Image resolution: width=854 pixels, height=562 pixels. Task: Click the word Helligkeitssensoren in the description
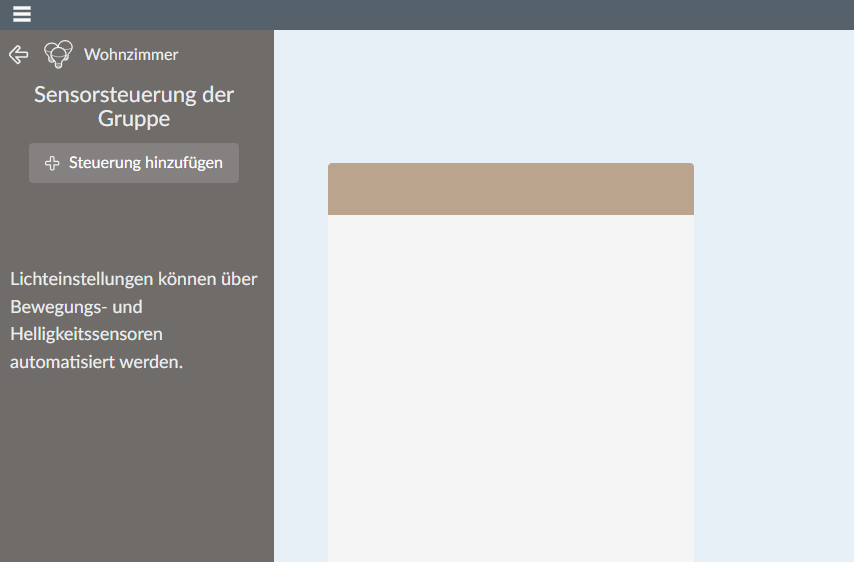point(86,334)
